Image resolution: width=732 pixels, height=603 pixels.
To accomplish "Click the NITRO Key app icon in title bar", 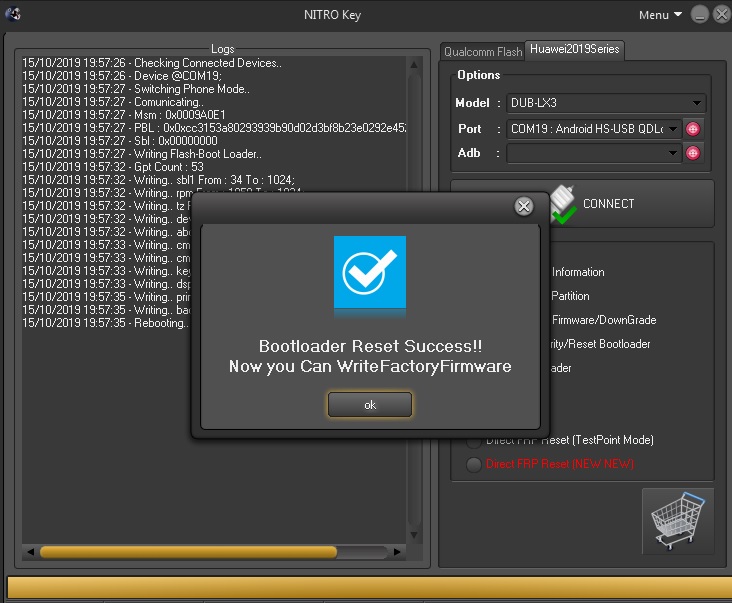I will click(x=13, y=14).
